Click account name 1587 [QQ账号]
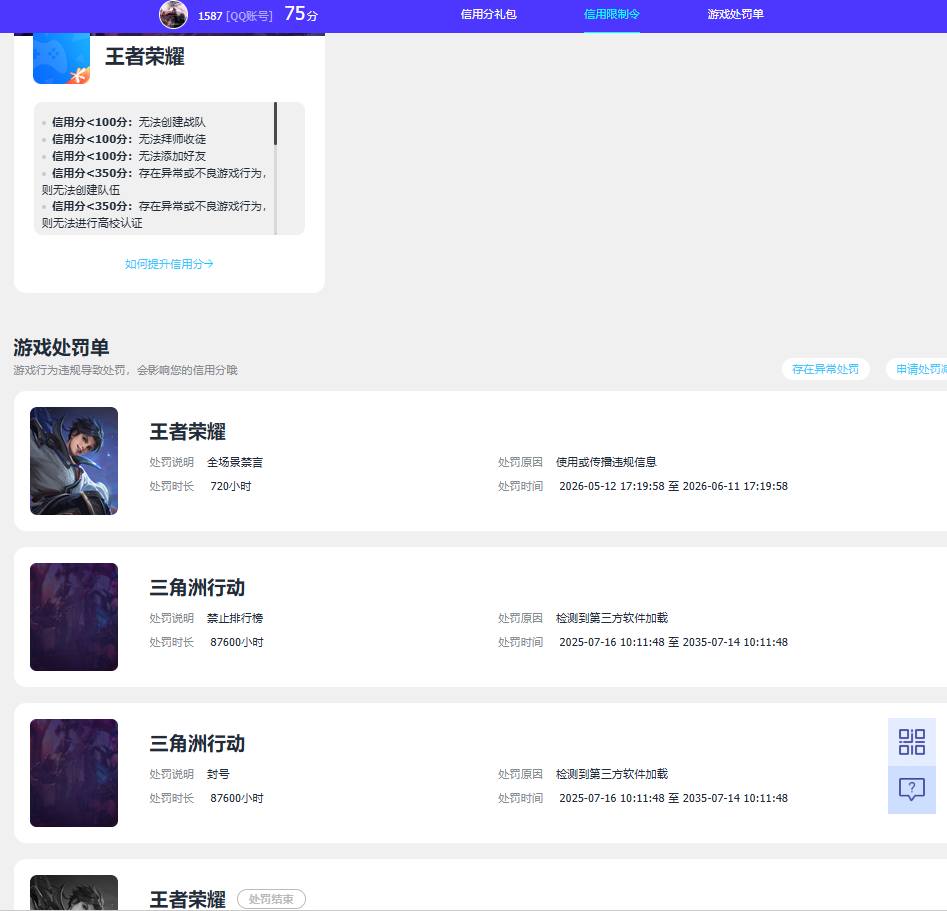Image resolution: width=947 pixels, height=911 pixels. point(235,16)
